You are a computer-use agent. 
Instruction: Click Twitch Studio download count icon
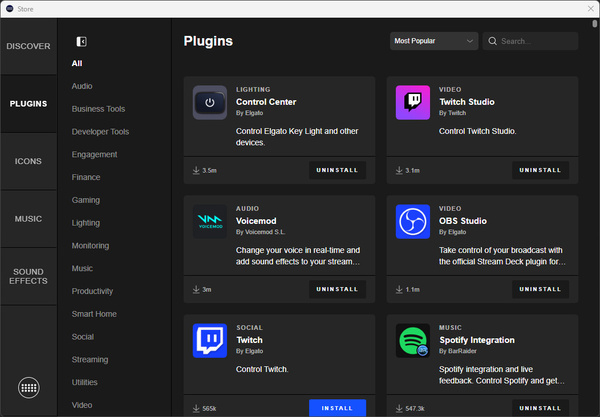399,170
